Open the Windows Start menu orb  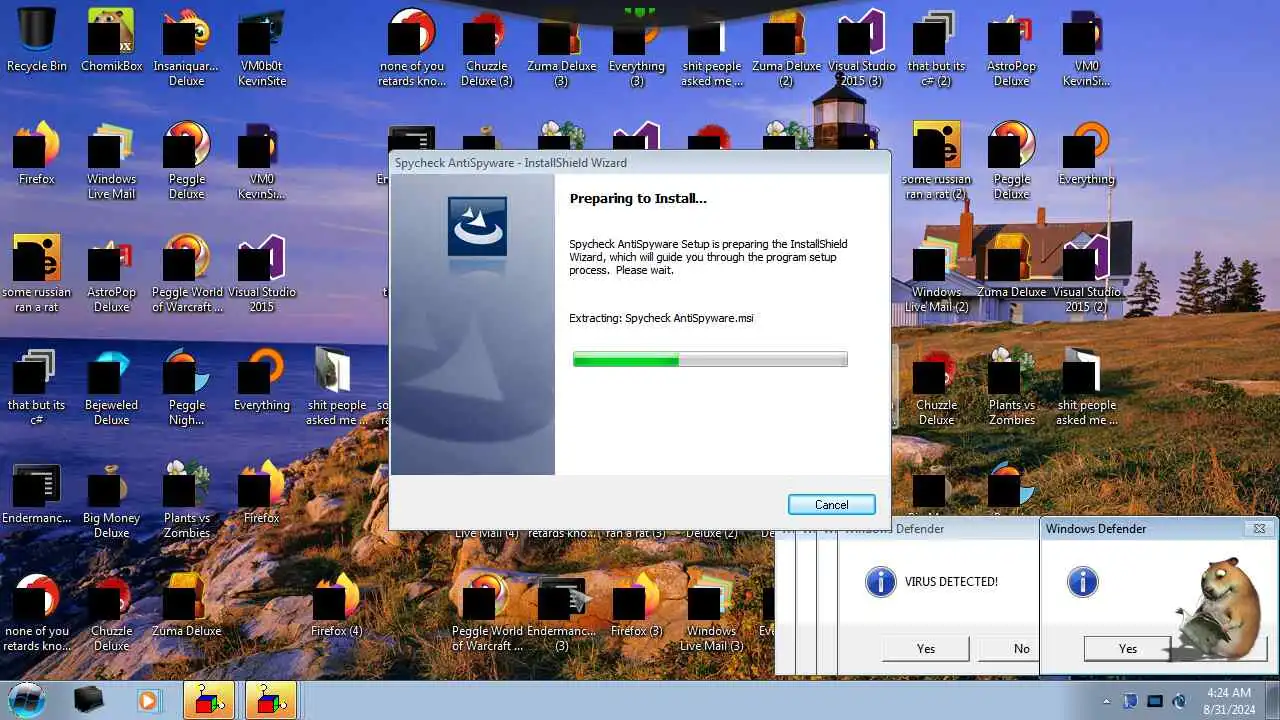27,700
